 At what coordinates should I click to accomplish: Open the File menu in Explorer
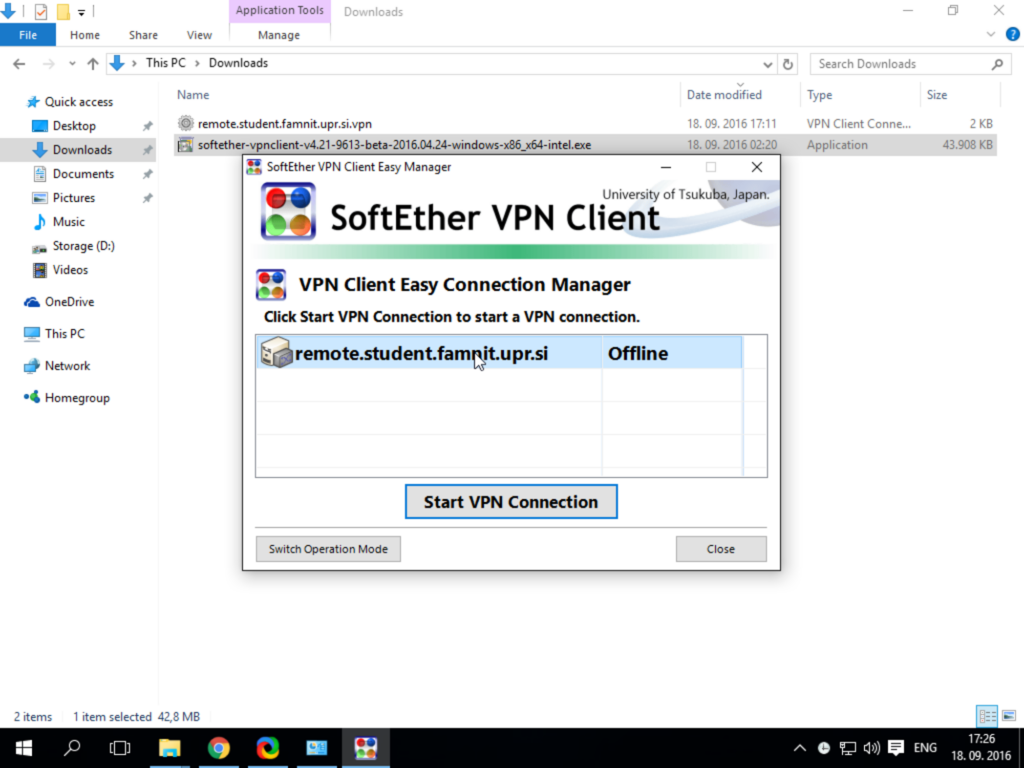(x=28, y=35)
